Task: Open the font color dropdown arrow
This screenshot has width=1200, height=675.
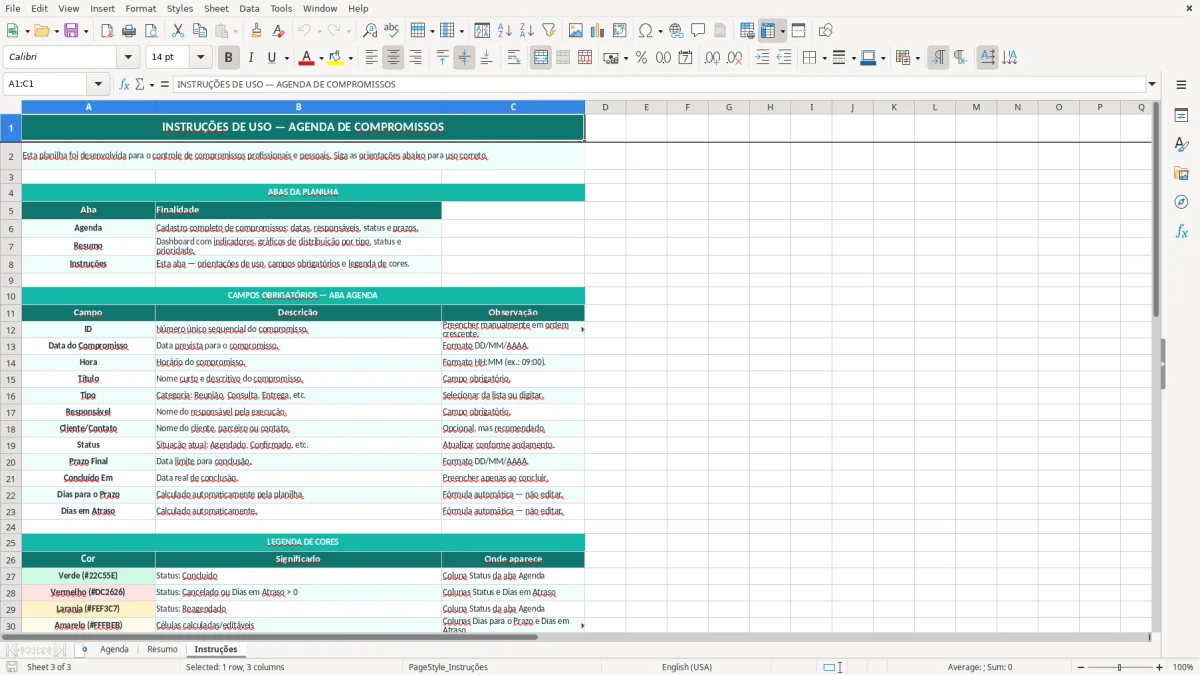Action: click(321, 58)
